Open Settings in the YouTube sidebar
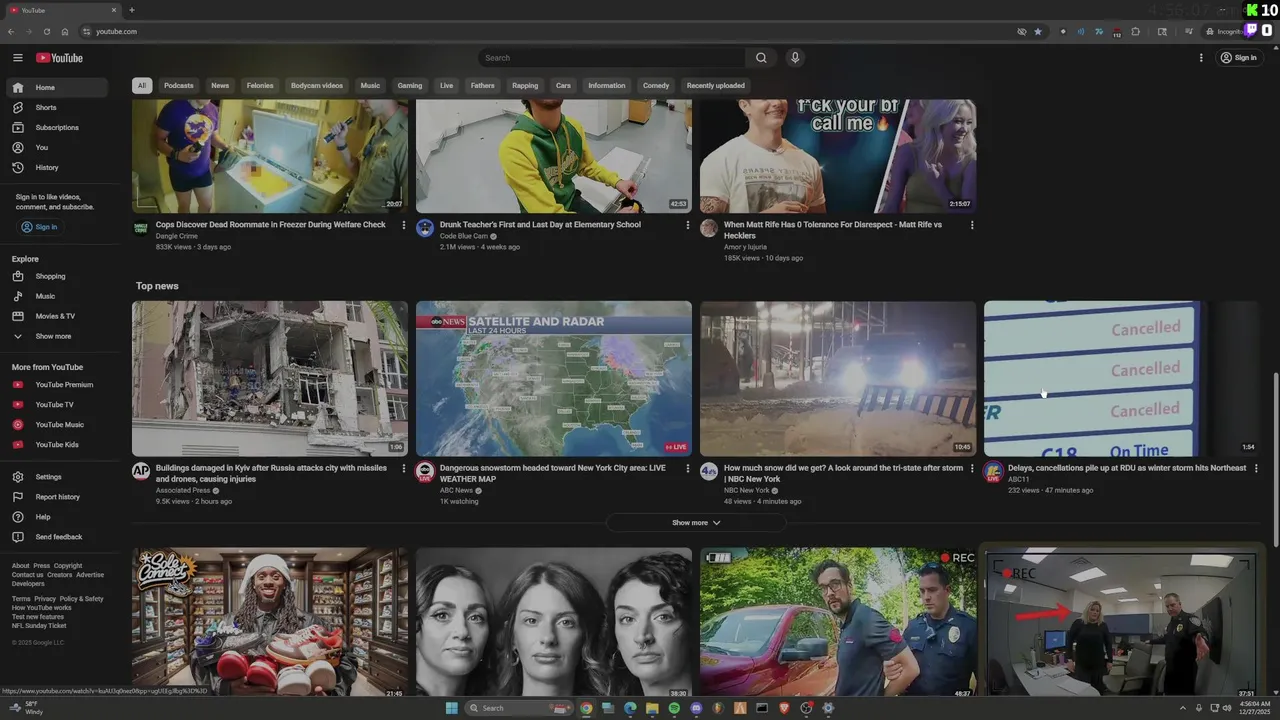The image size is (1280, 720). tap(57, 477)
